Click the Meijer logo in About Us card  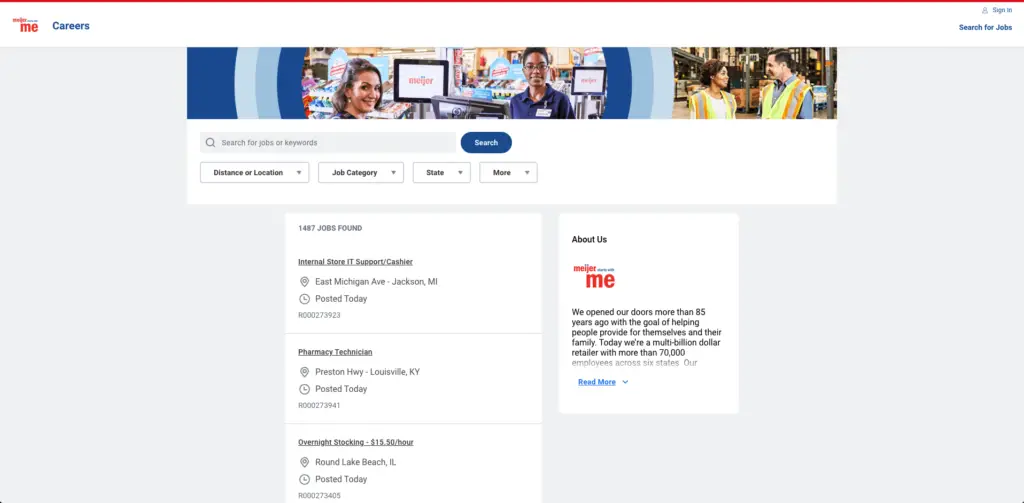point(594,276)
